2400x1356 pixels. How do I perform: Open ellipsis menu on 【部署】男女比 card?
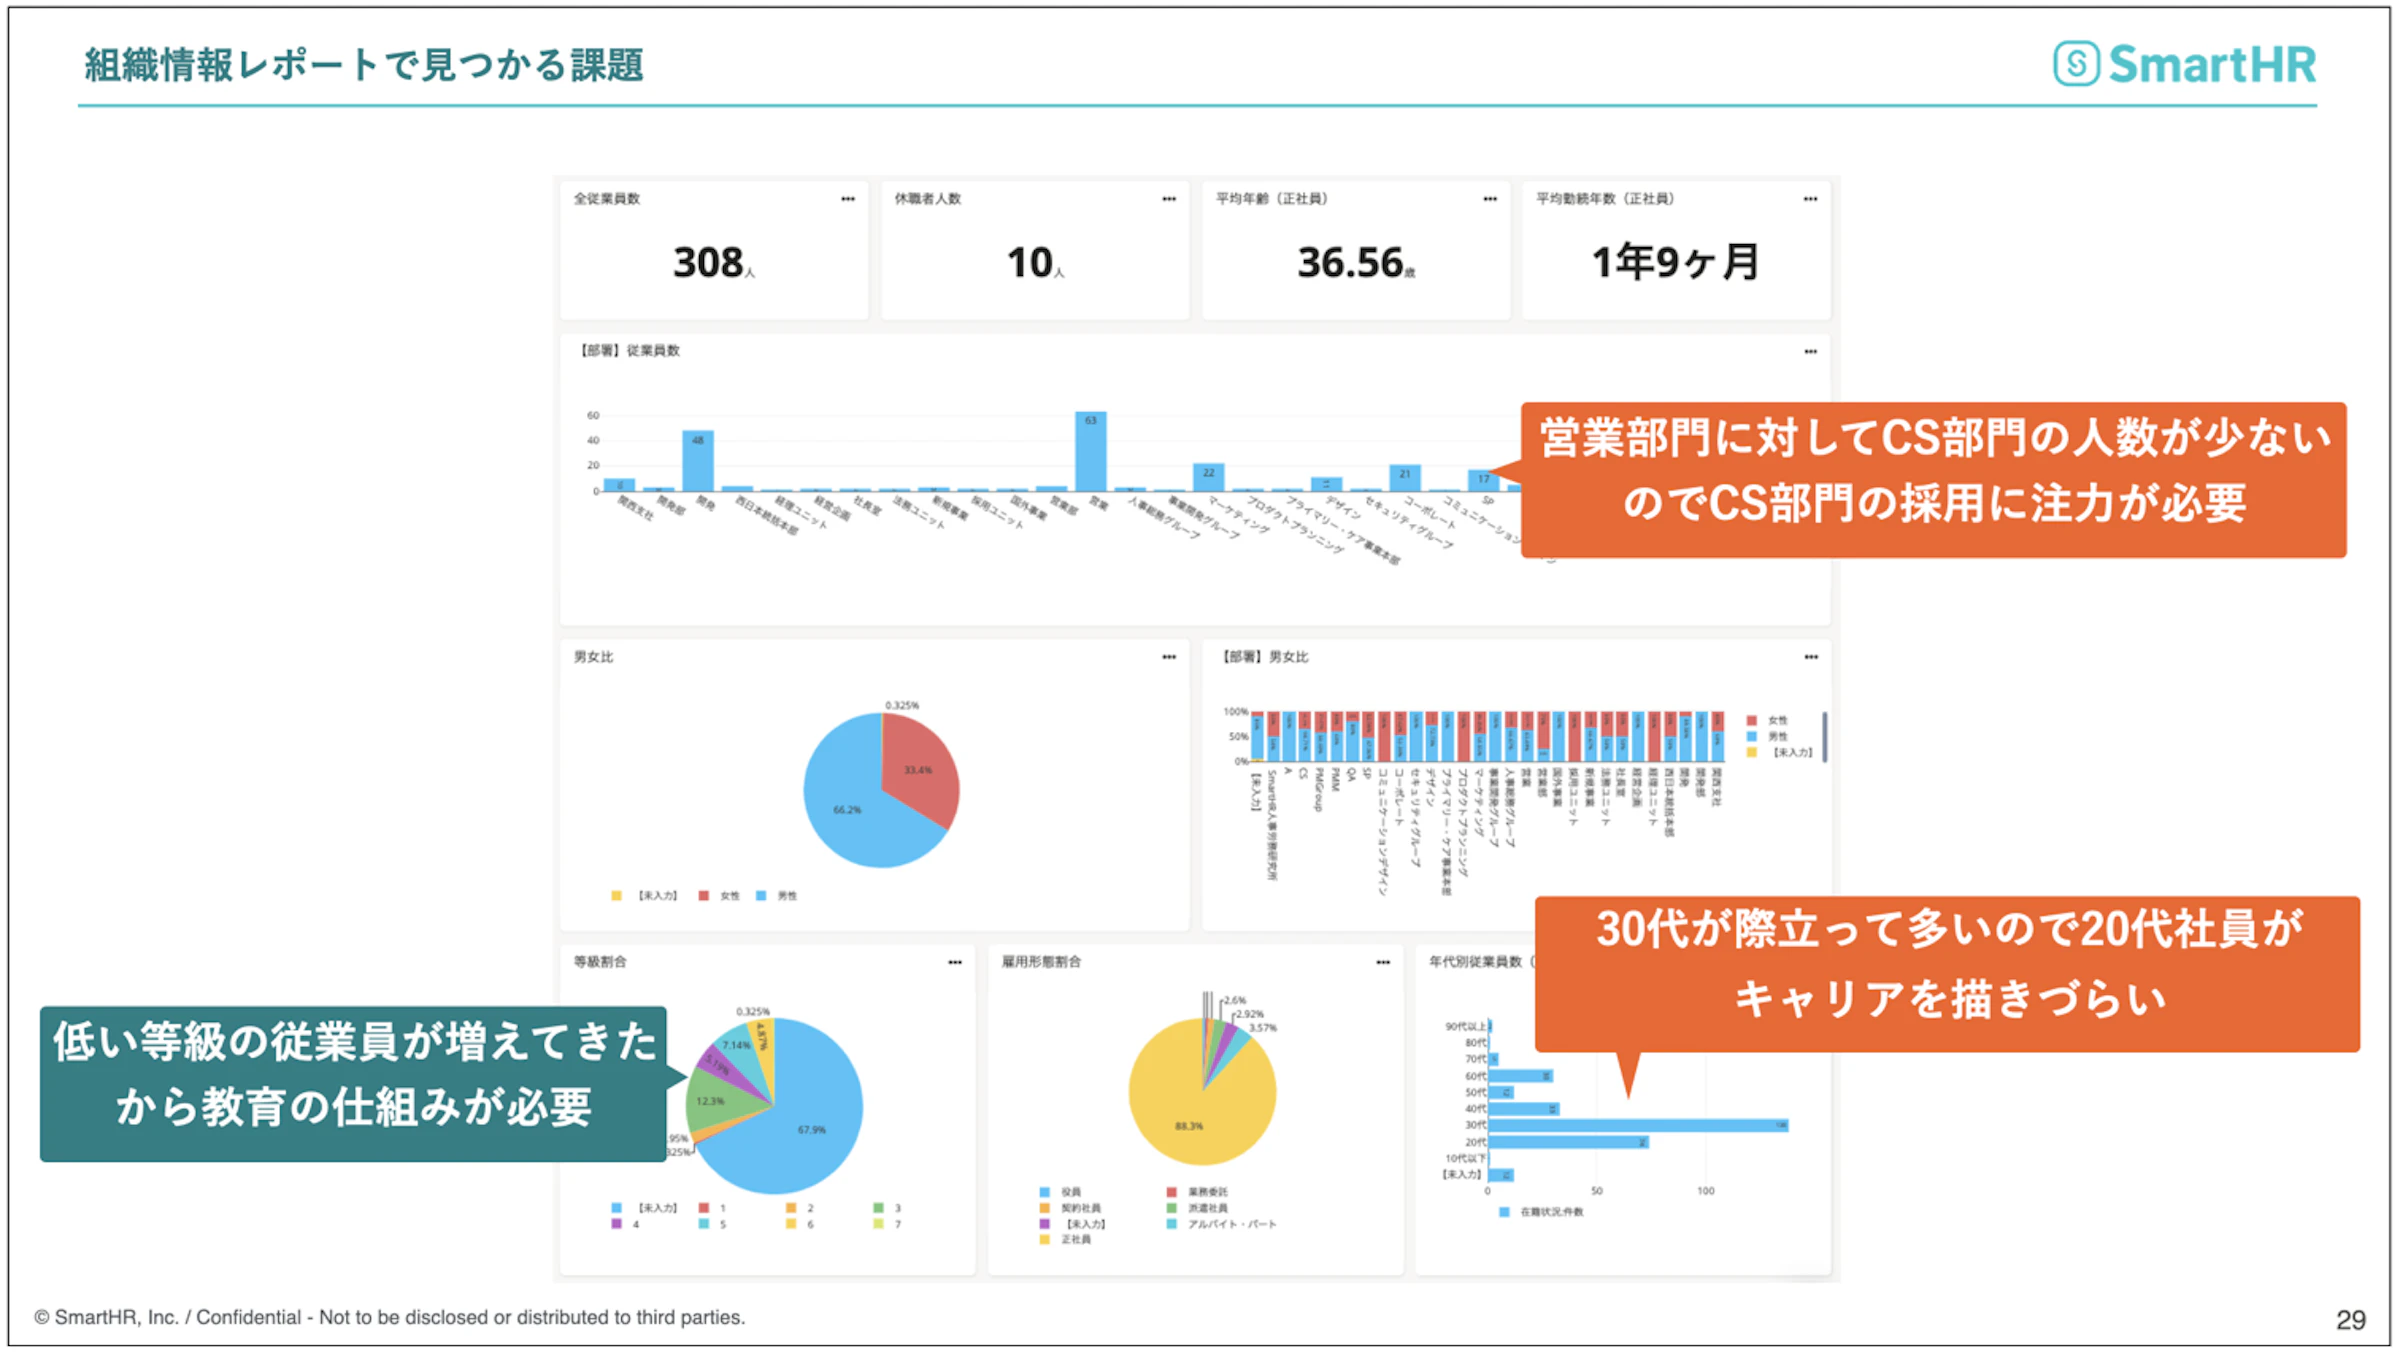pyautogui.click(x=1811, y=657)
